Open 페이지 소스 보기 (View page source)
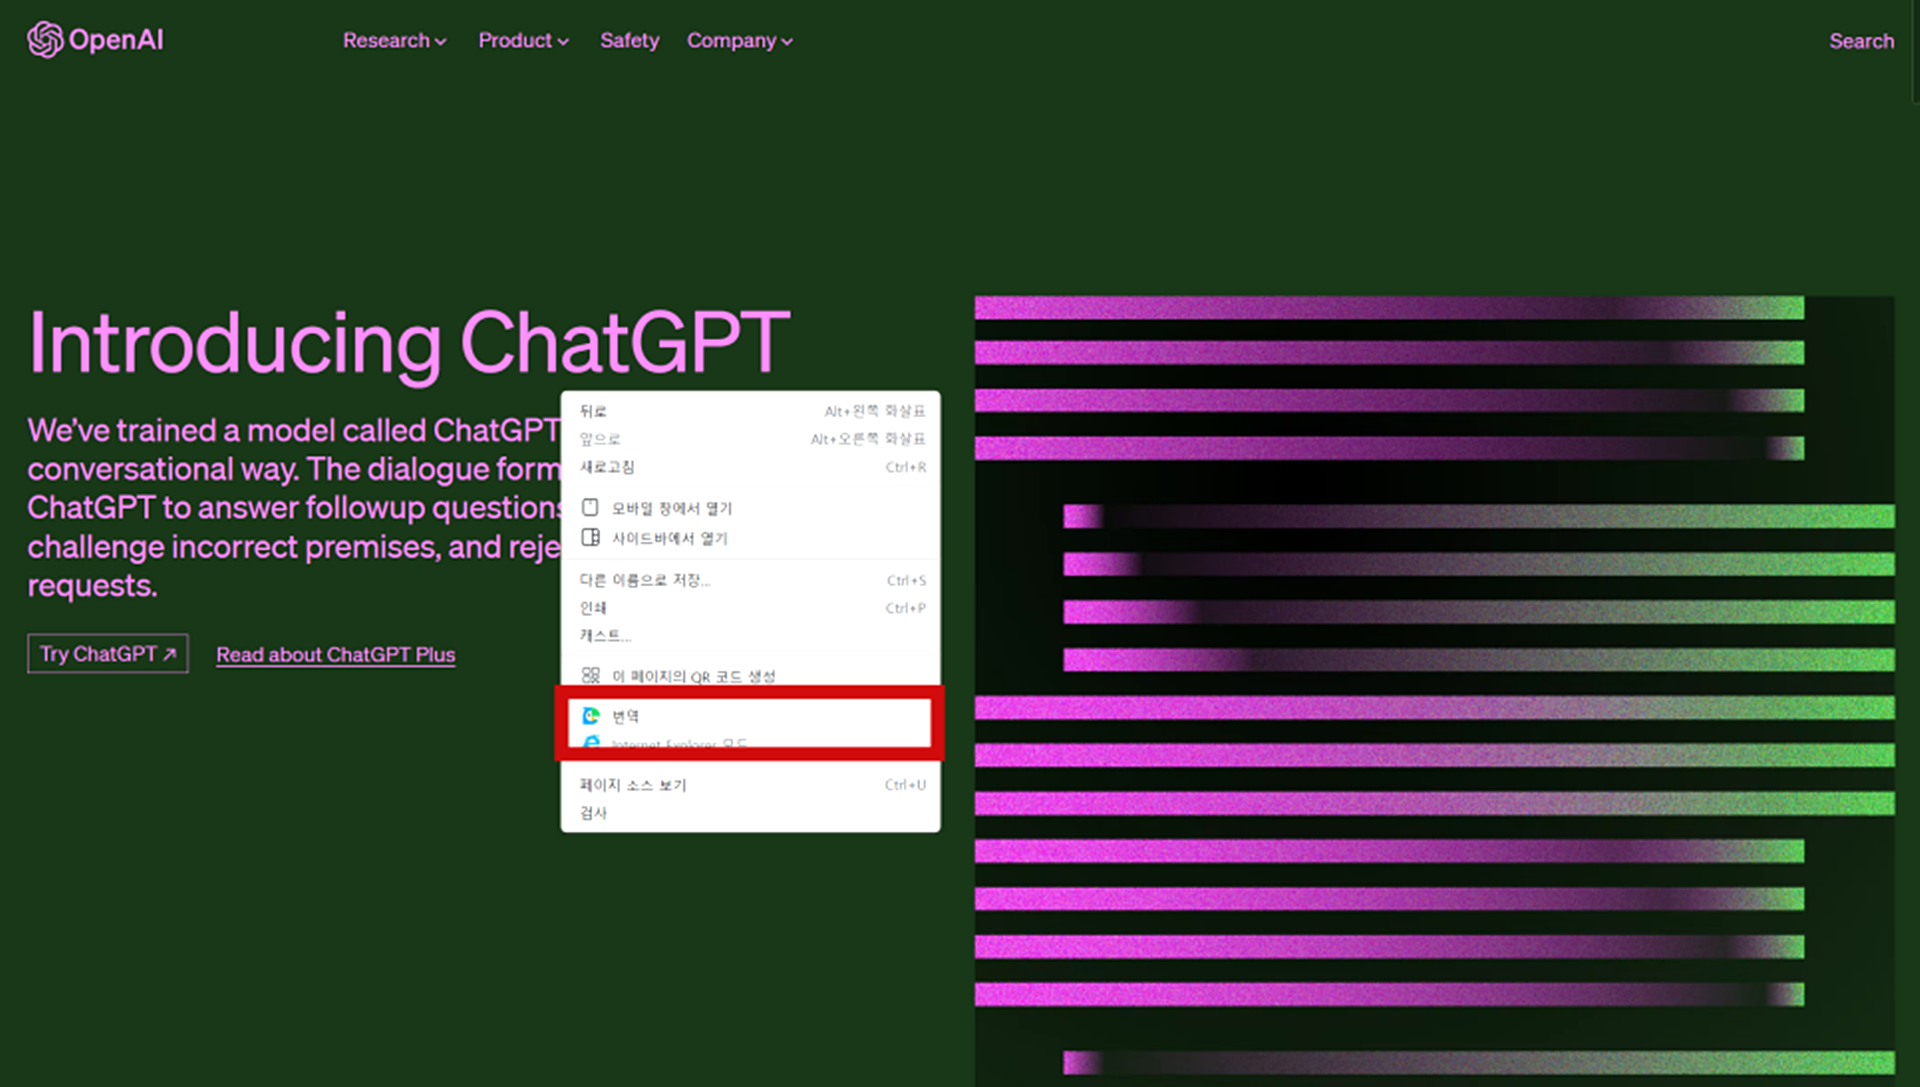Screen dimensions: 1920x1087 click(x=633, y=785)
